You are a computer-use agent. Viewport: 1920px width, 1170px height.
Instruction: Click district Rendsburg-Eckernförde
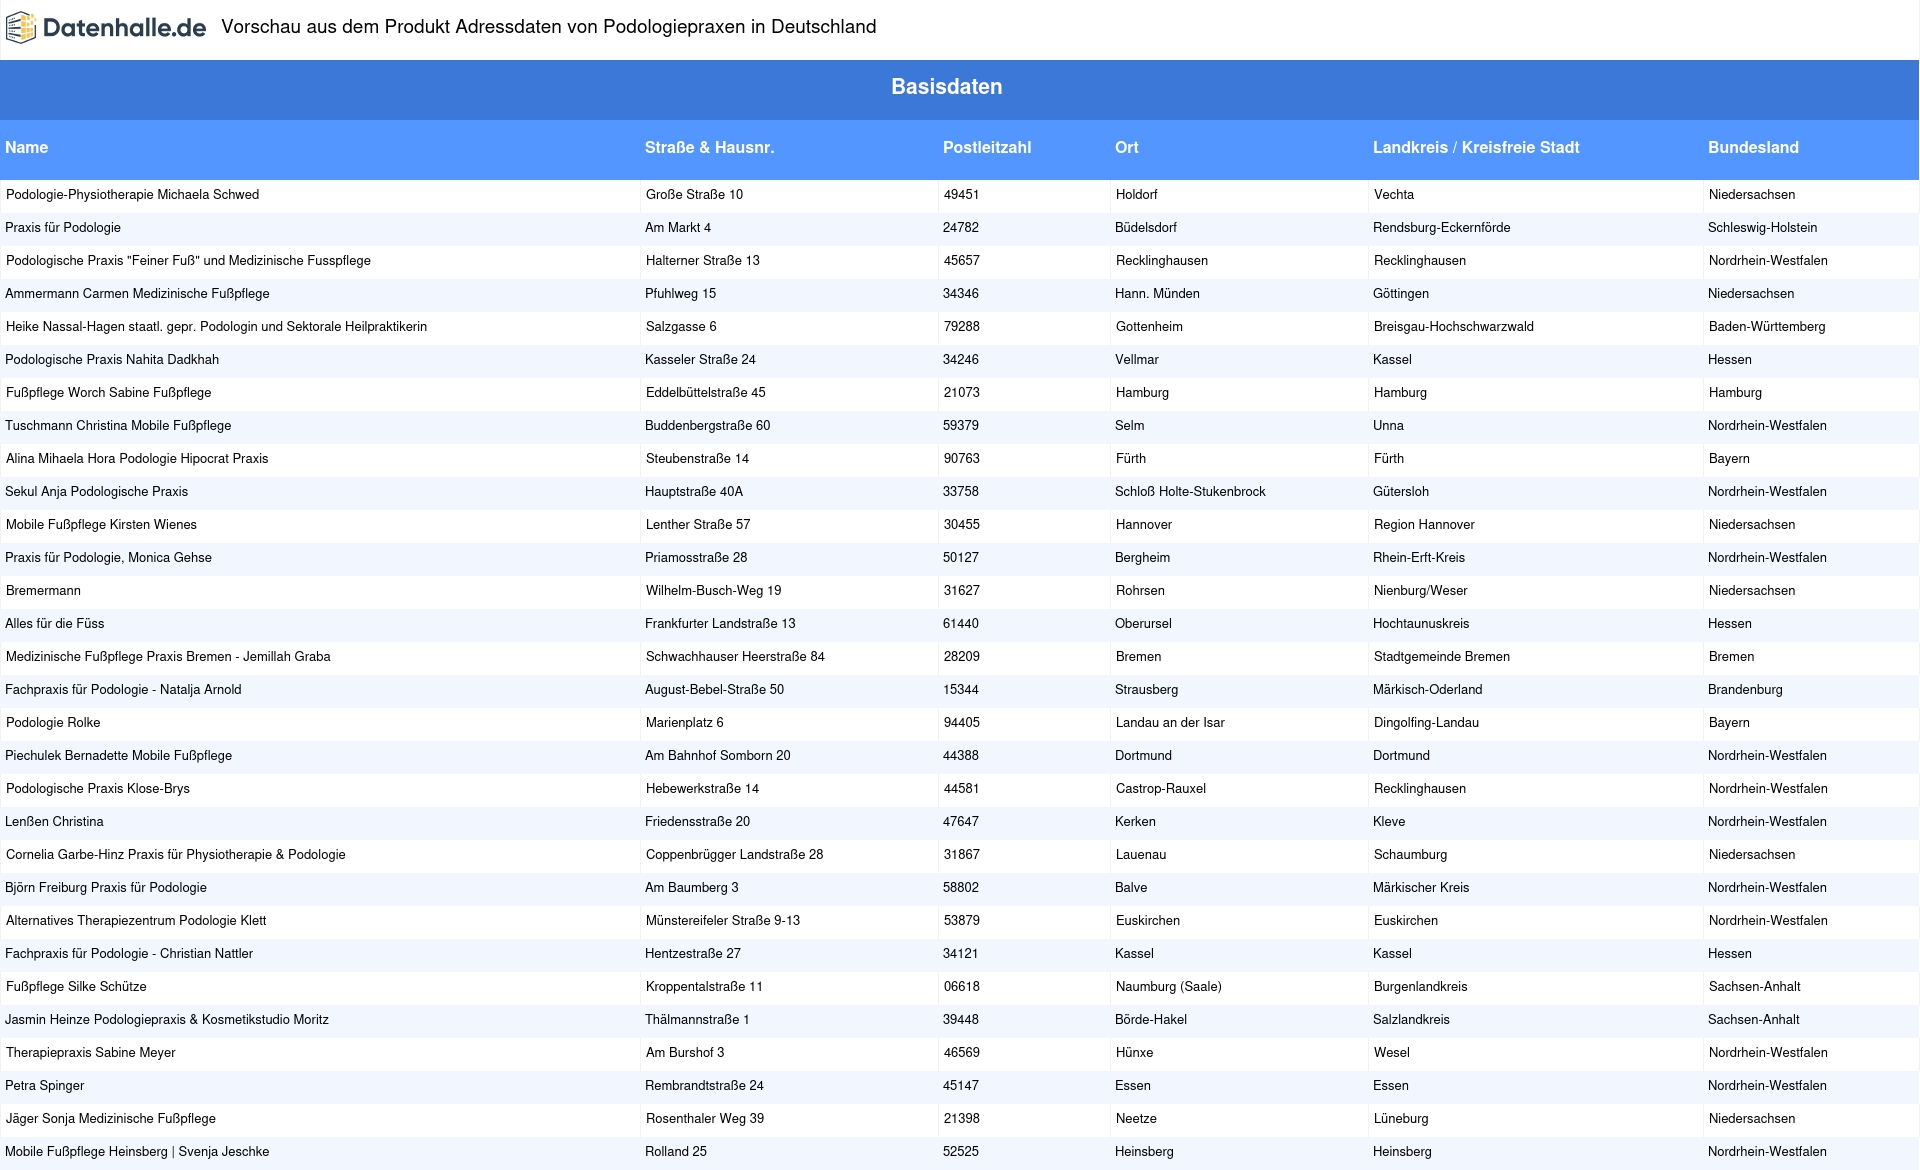click(x=1442, y=228)
